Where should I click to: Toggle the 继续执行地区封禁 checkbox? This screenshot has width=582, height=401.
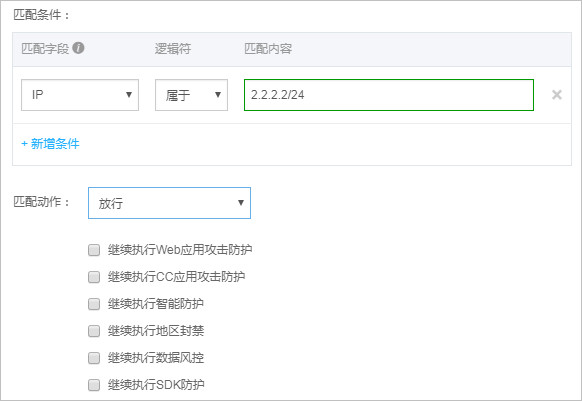click(94, 331)
